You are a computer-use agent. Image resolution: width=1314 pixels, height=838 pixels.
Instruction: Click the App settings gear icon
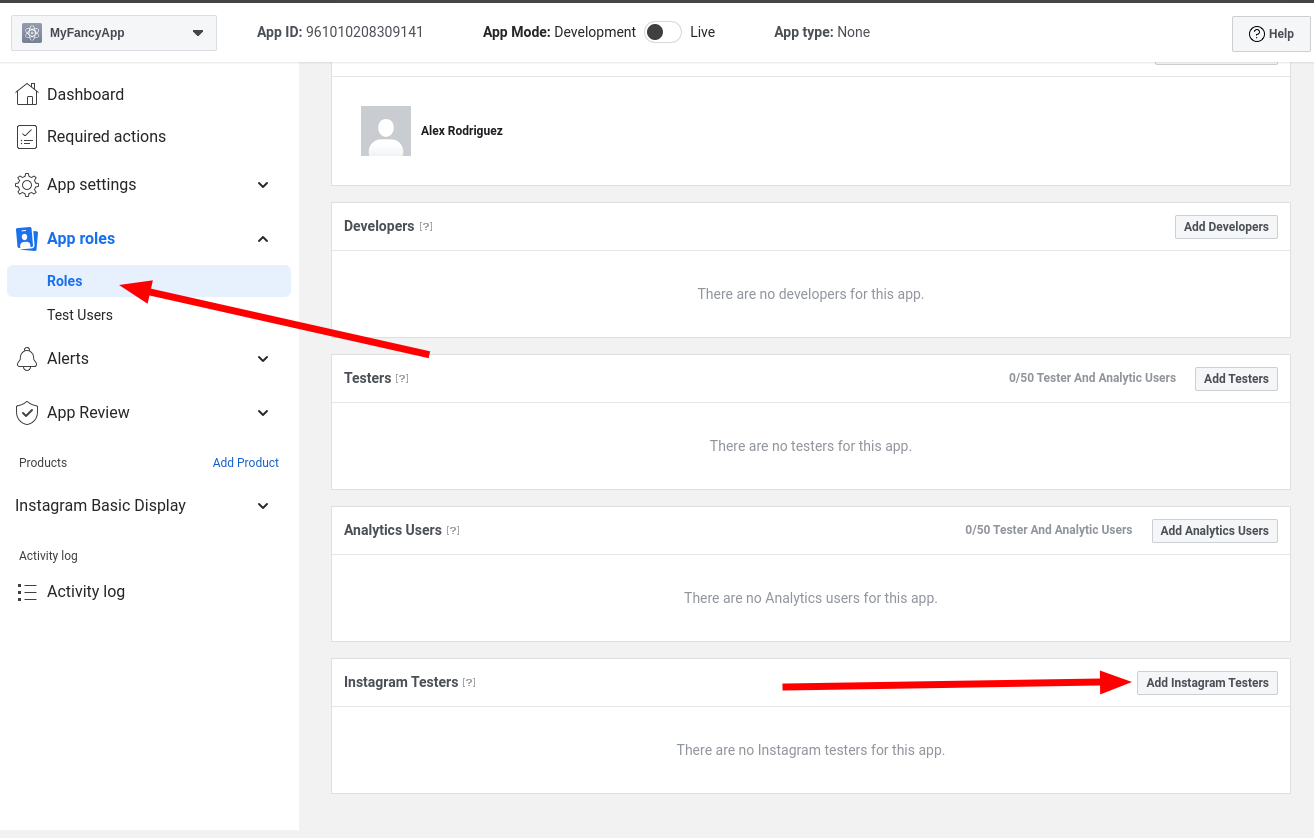(27, 185)
